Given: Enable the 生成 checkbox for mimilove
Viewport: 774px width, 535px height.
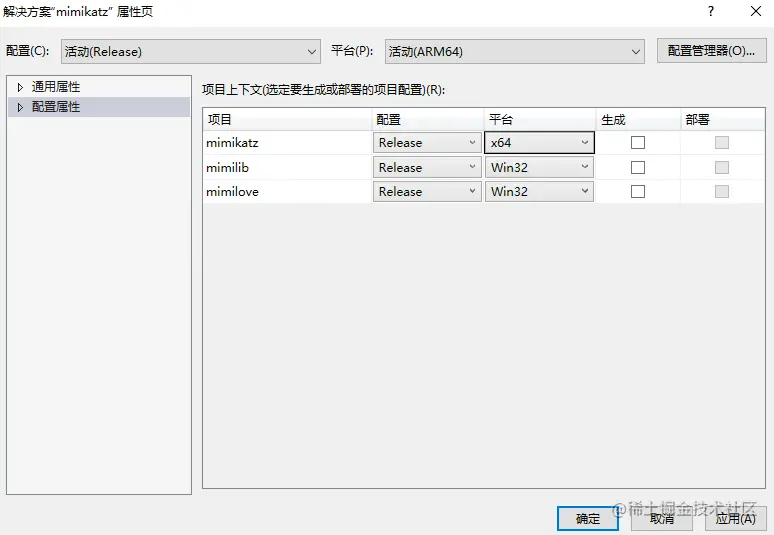Looking at the screenshot, I should [638, 191].
